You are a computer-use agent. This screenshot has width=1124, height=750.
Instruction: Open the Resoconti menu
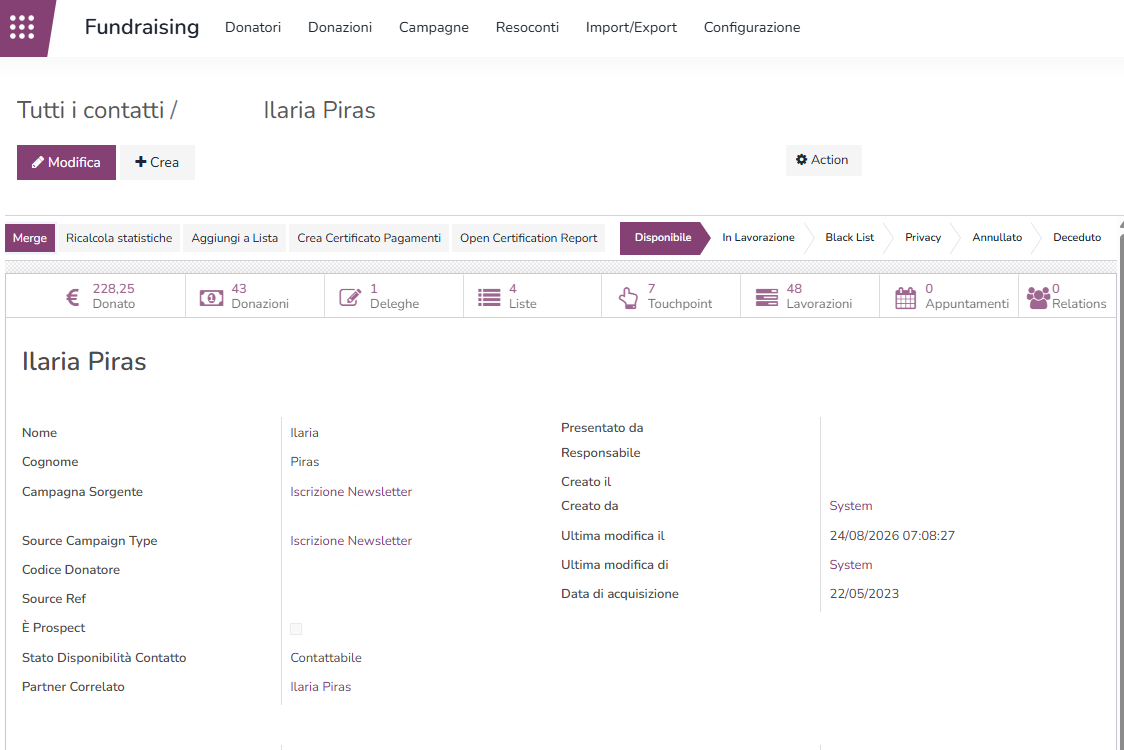point(527,27)
